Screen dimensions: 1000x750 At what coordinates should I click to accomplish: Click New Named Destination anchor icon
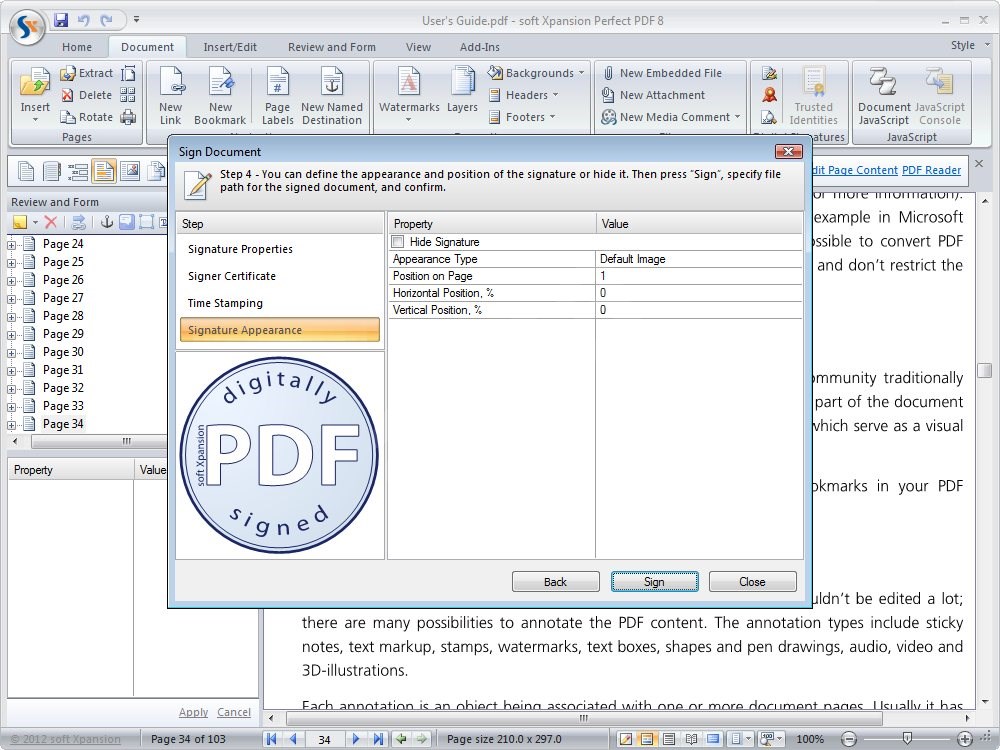332,82
